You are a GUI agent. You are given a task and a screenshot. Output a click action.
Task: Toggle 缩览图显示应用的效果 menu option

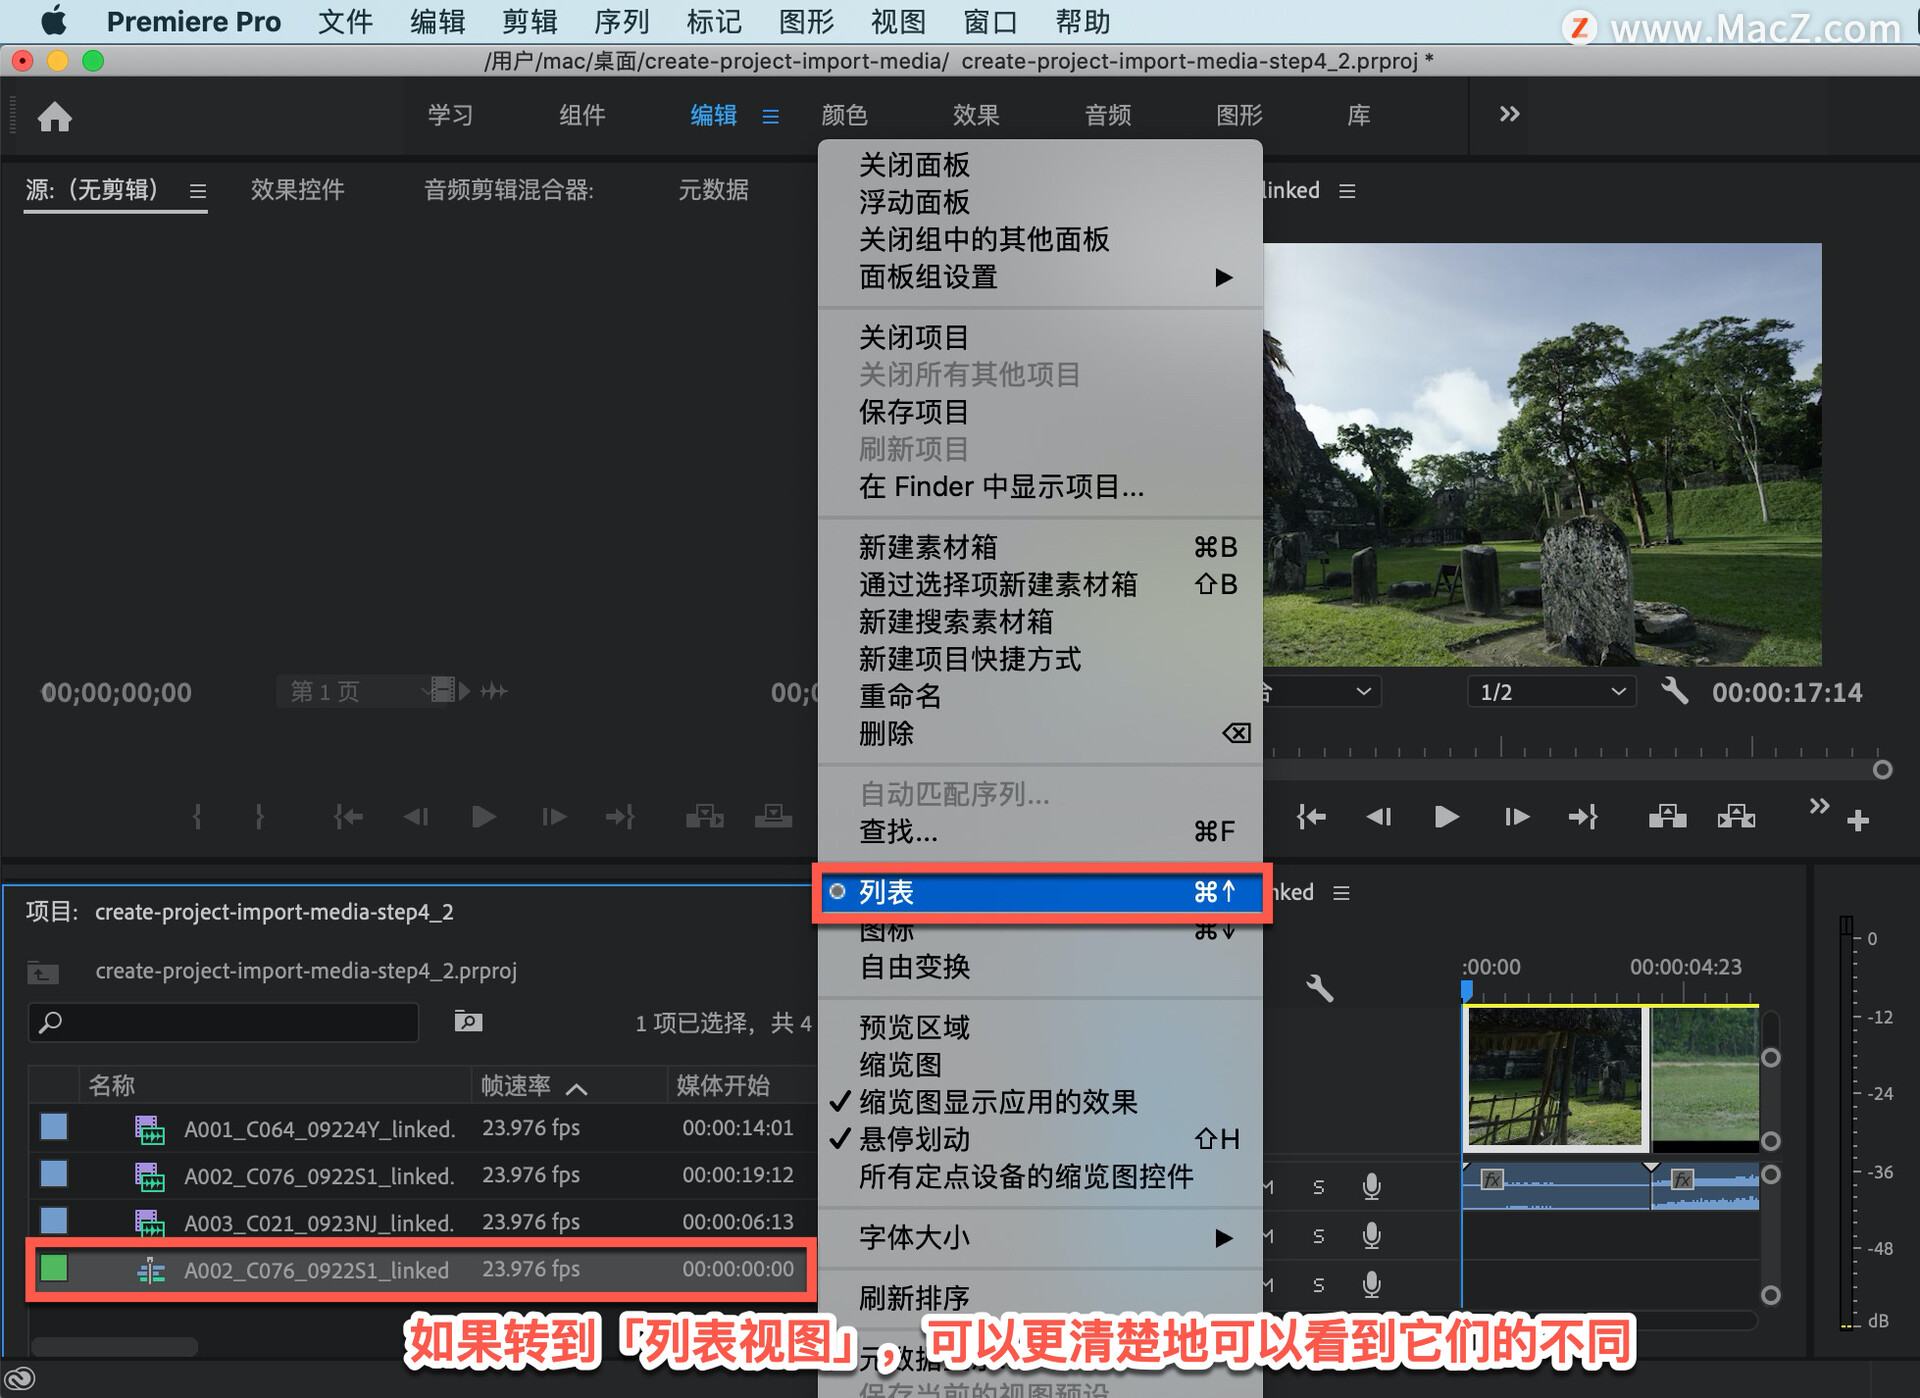998,1102
